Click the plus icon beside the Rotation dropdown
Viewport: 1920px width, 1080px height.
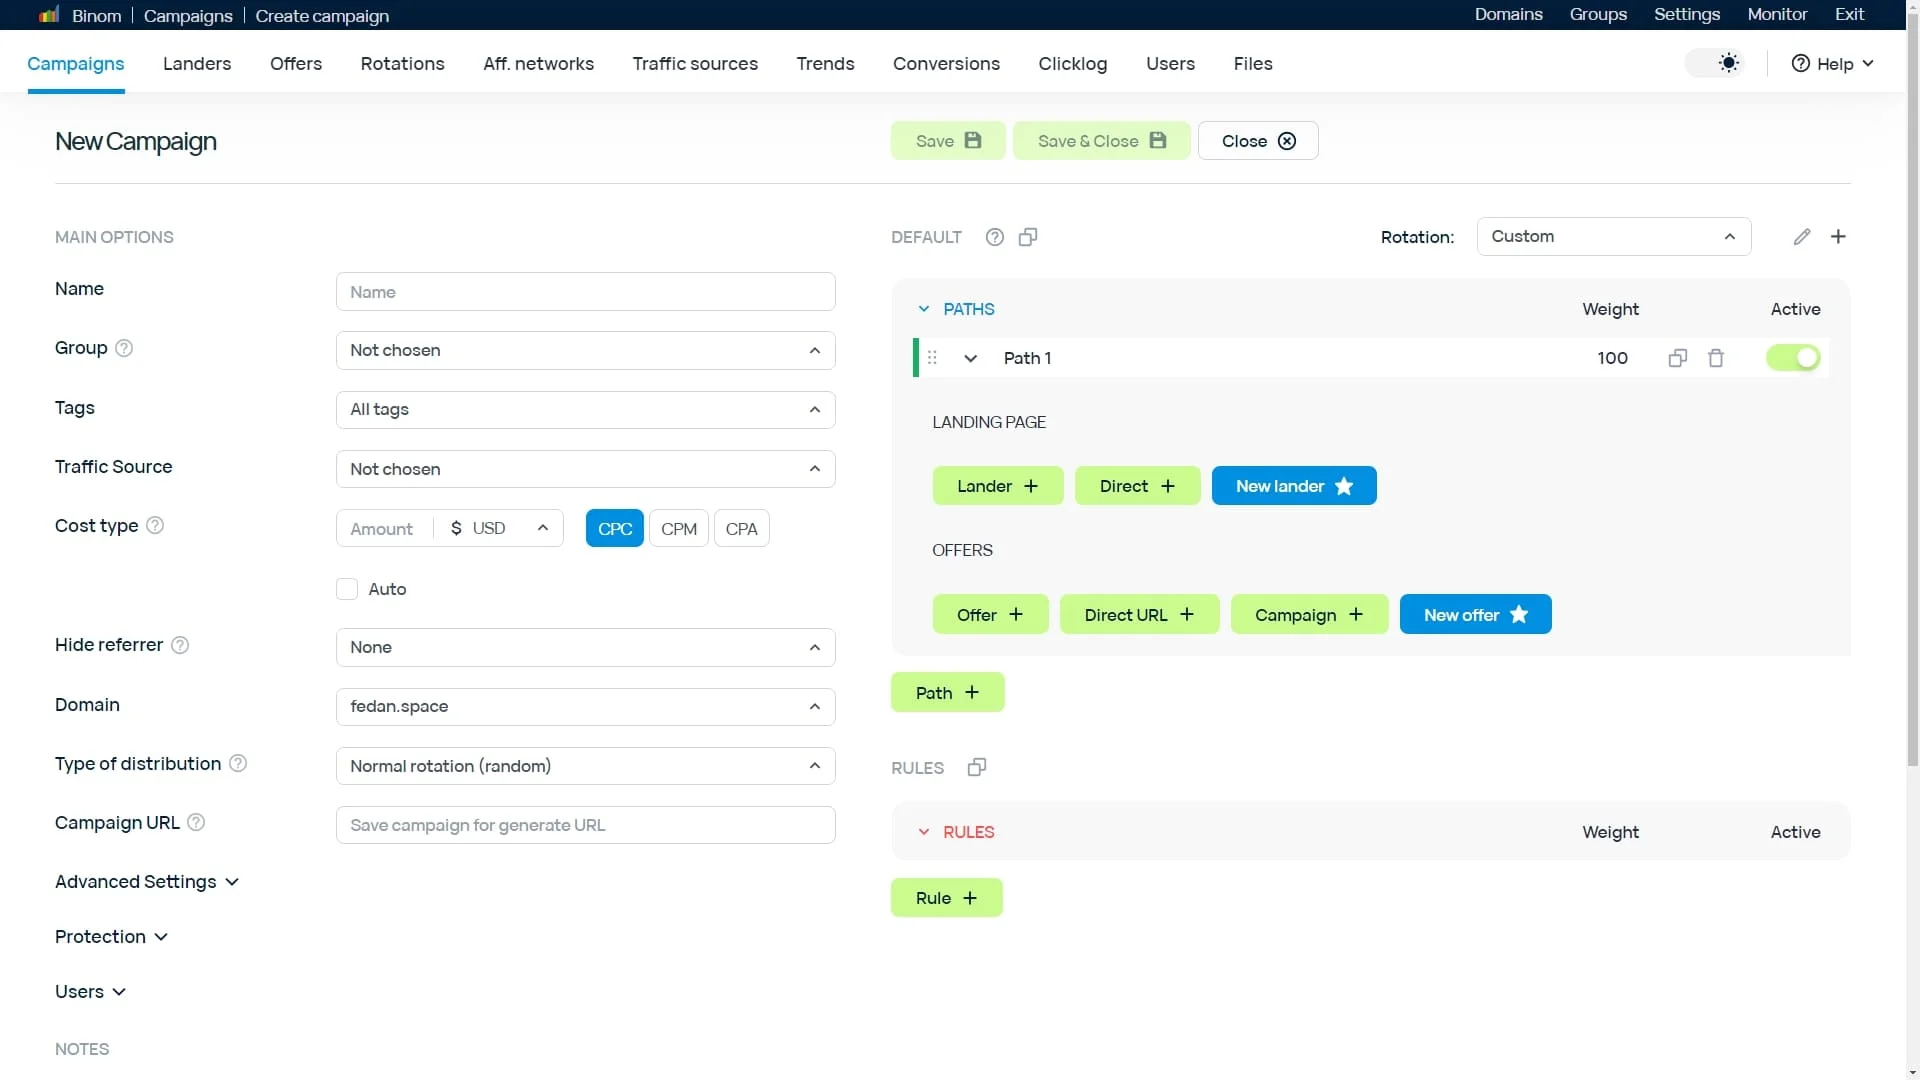(1838, 237)
